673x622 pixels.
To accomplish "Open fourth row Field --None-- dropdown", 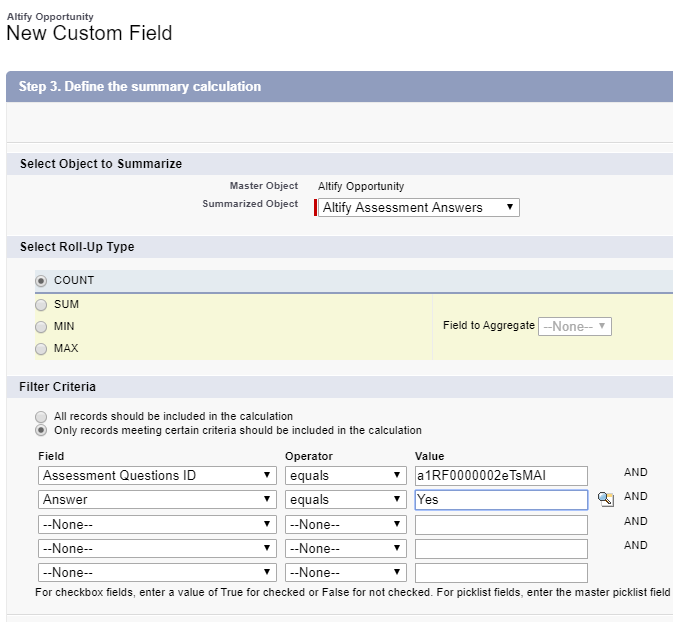I will [157, 549].
